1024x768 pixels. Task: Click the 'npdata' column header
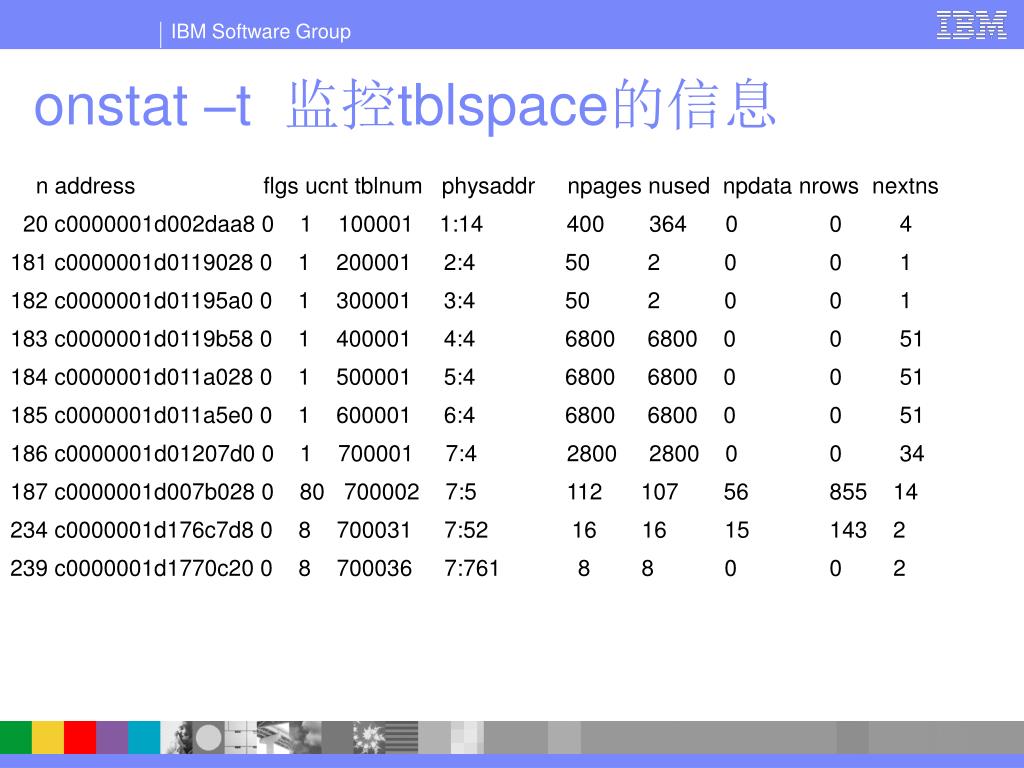pos(757,187)
